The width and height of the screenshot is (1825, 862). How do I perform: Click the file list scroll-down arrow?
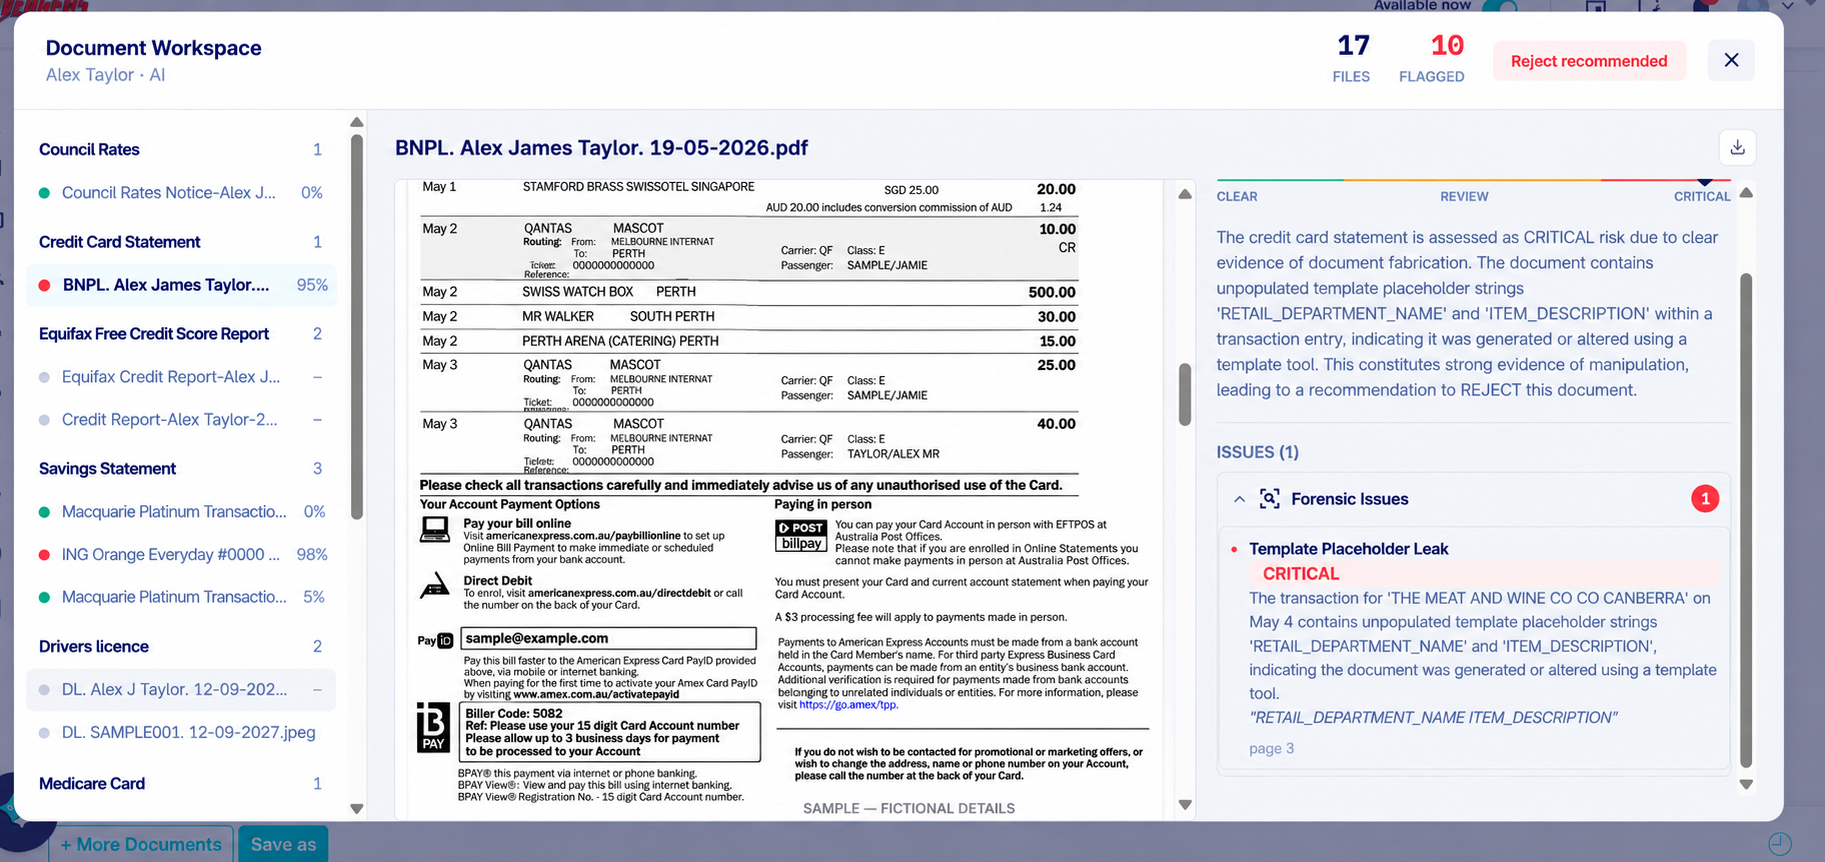coord(357,808)
